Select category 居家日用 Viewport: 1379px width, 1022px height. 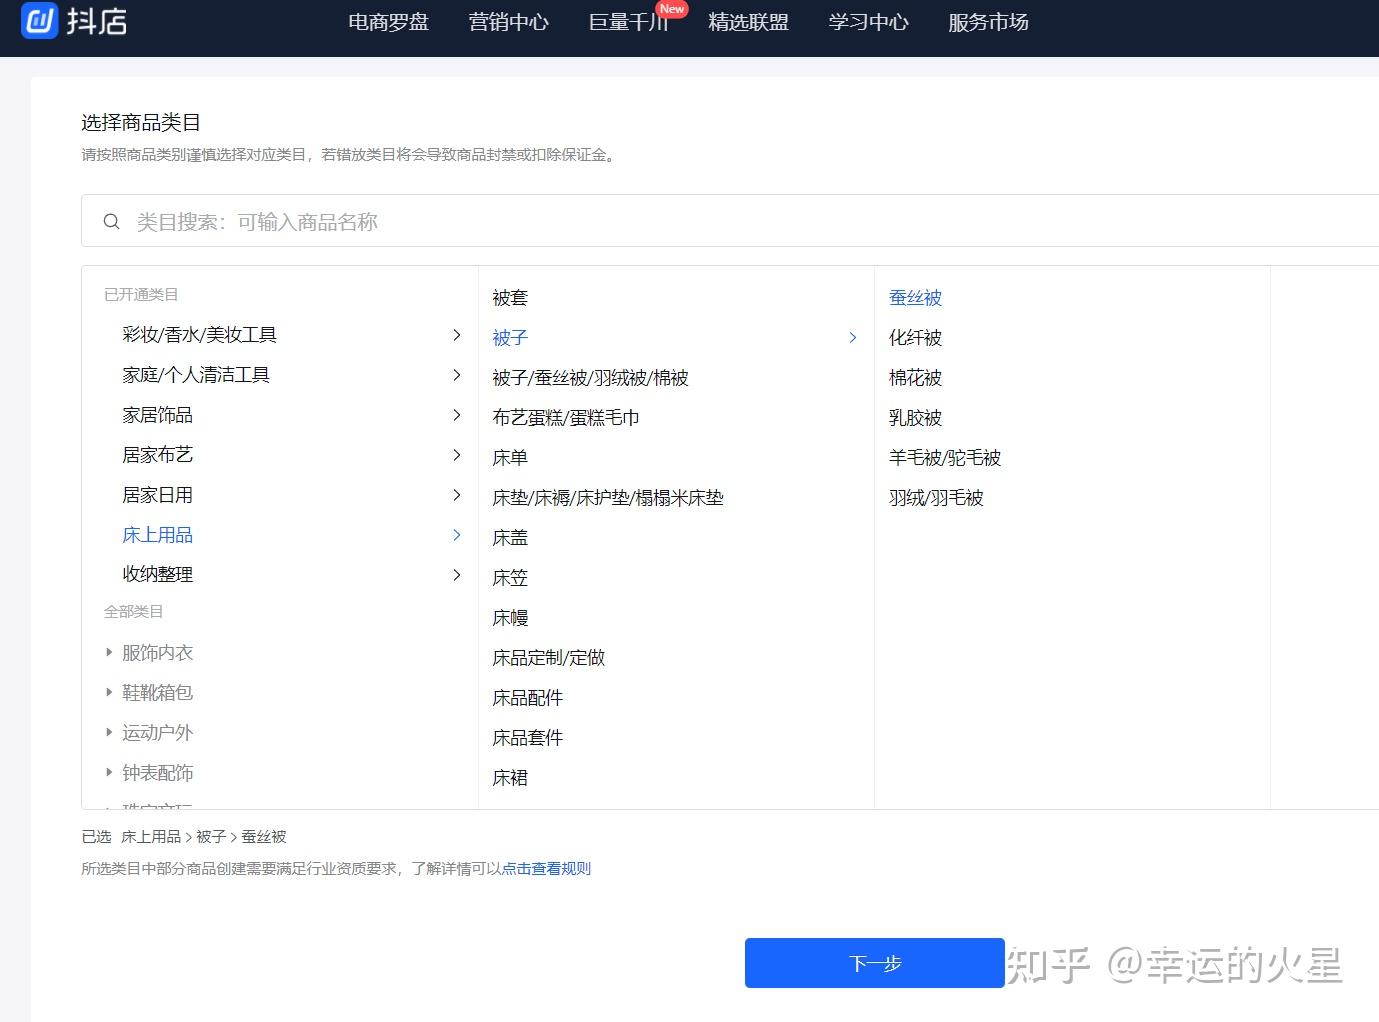pyautogui.click(x=157, y=495)
